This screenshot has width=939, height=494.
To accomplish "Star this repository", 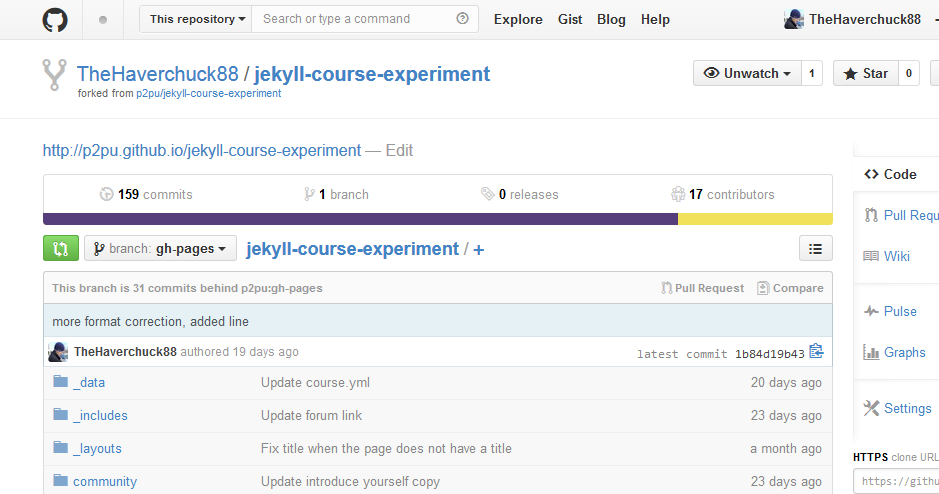I will click(x=865, y=73).
